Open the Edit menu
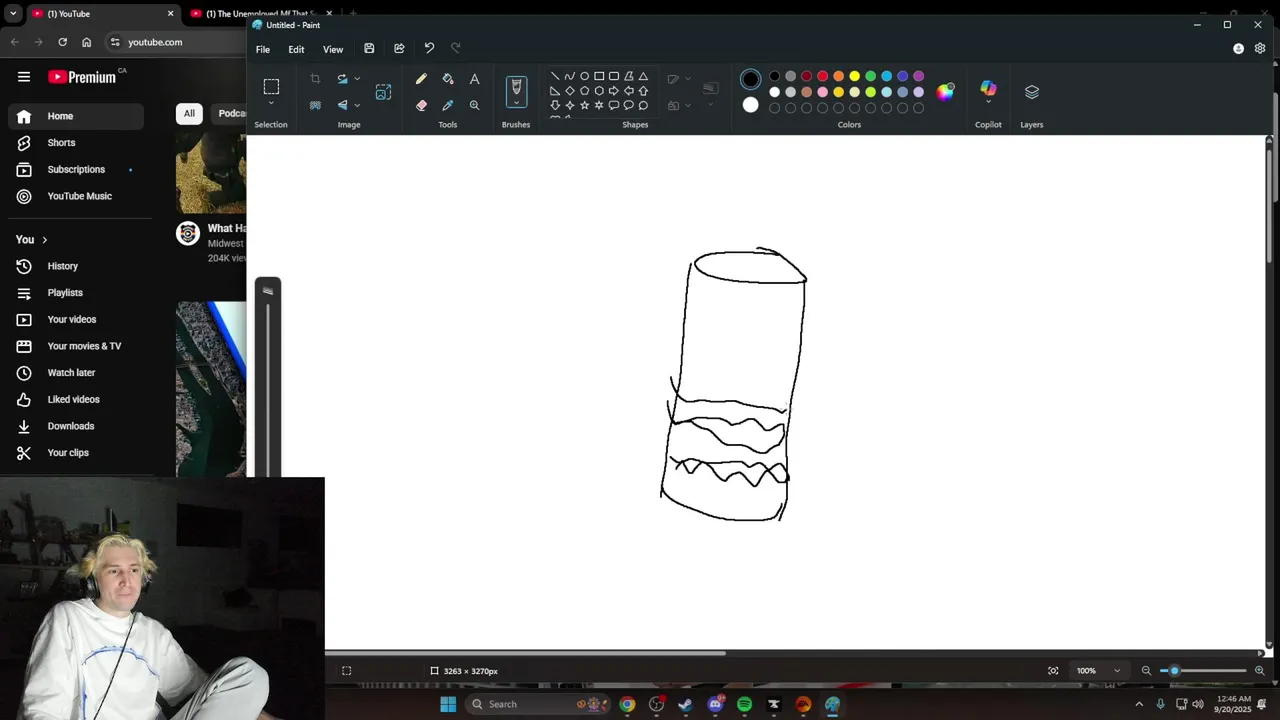This screenshot has width=1280, height=720. (x=296, y=49)
